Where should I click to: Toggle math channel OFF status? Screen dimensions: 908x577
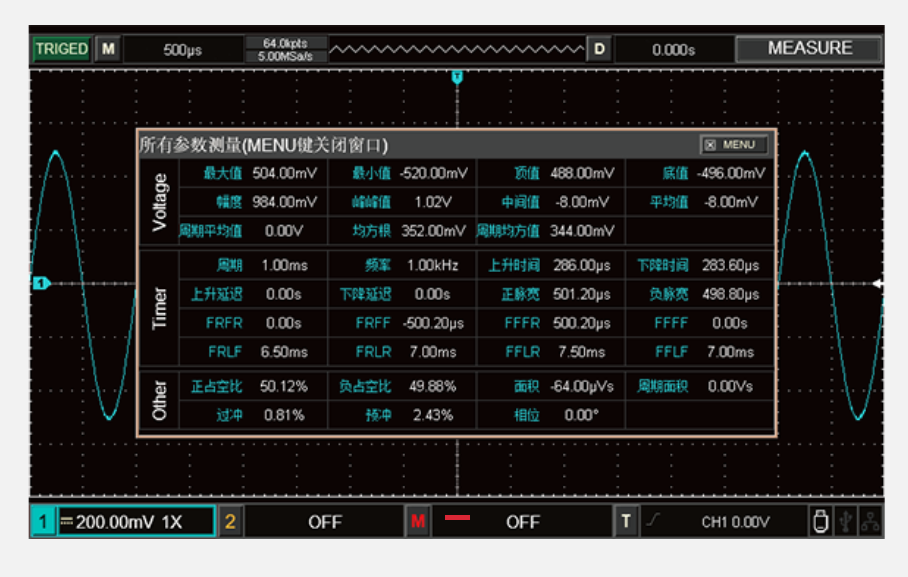pyautogui.click(x=522, y=522)
